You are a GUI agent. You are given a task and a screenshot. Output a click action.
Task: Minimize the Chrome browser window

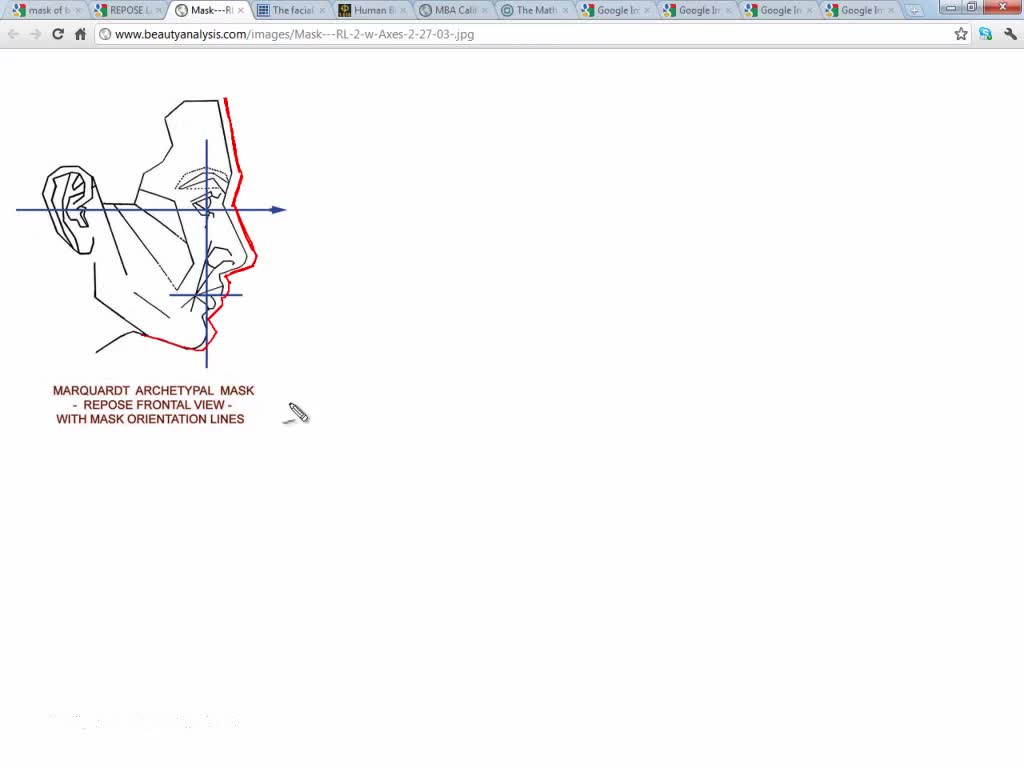pyautogui.click(x=951, y=7)
